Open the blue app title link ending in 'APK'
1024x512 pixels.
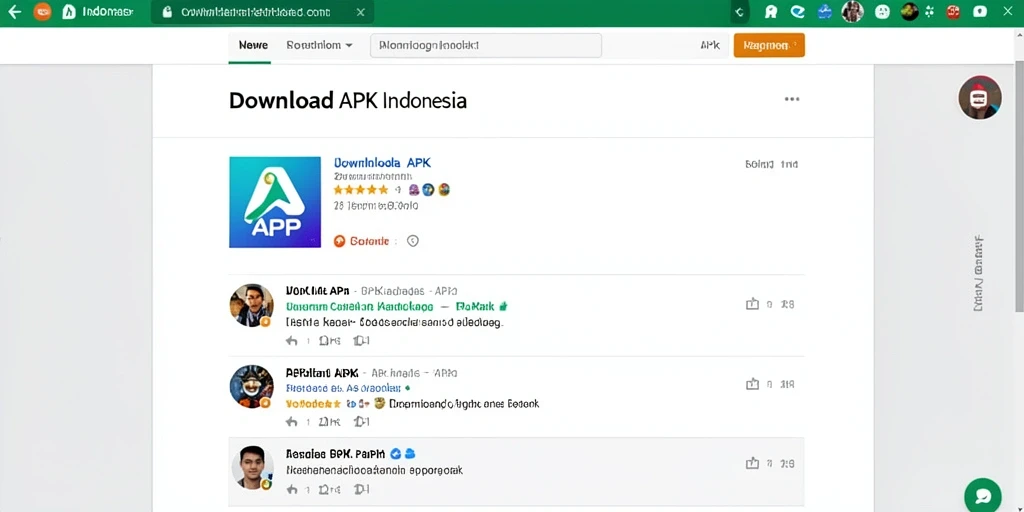coord(382,163)
